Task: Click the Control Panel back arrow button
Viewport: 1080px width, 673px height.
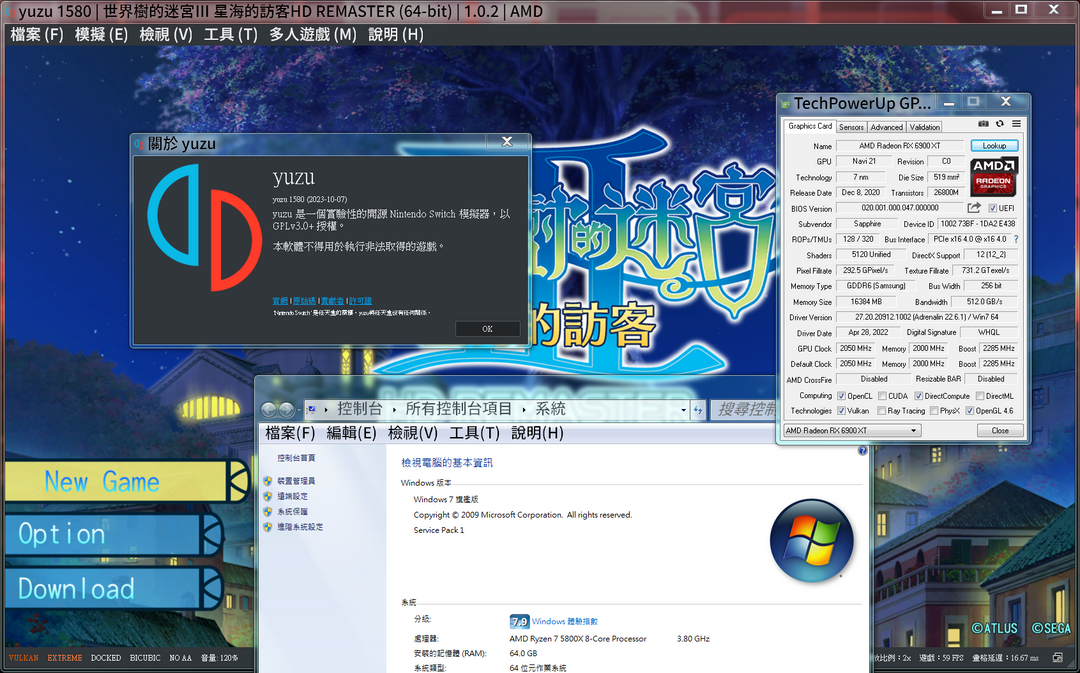Action: (268, 410)
